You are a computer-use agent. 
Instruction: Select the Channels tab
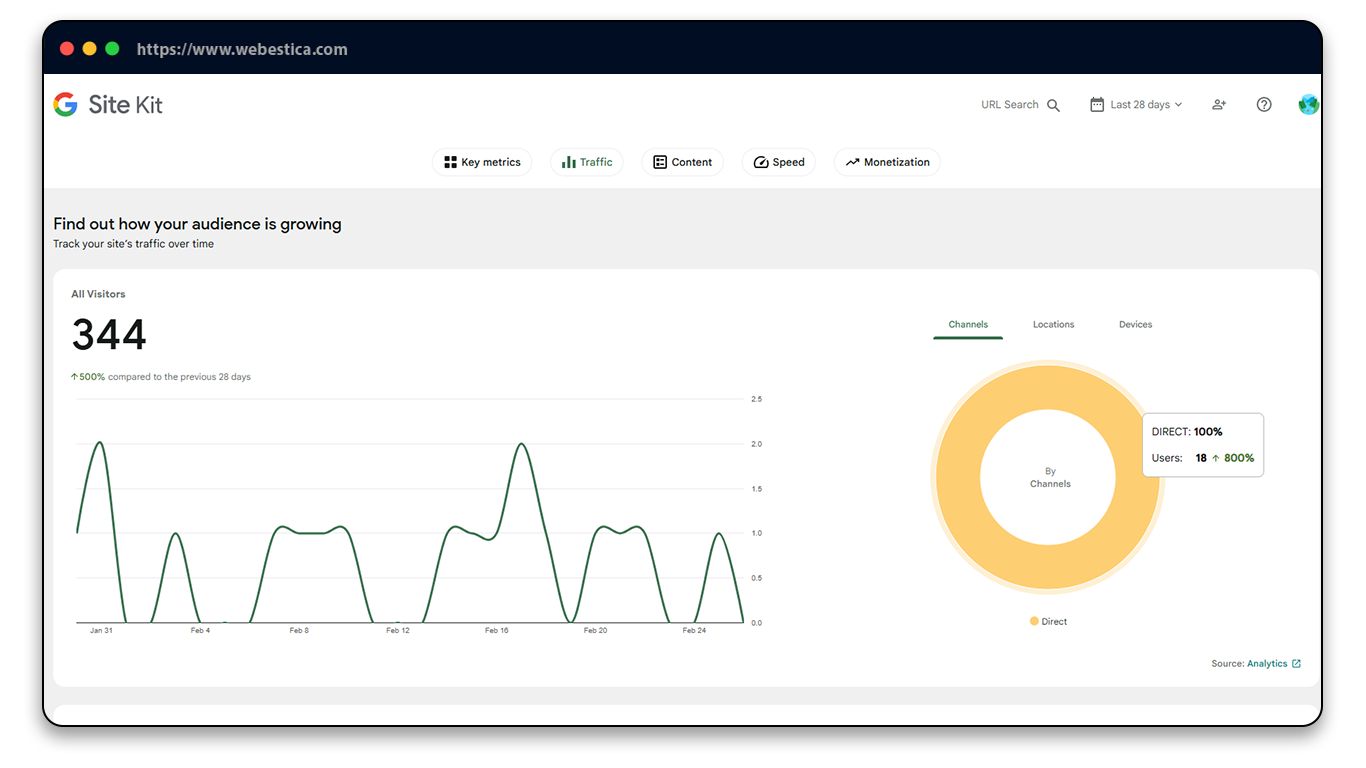coord(968,325)
